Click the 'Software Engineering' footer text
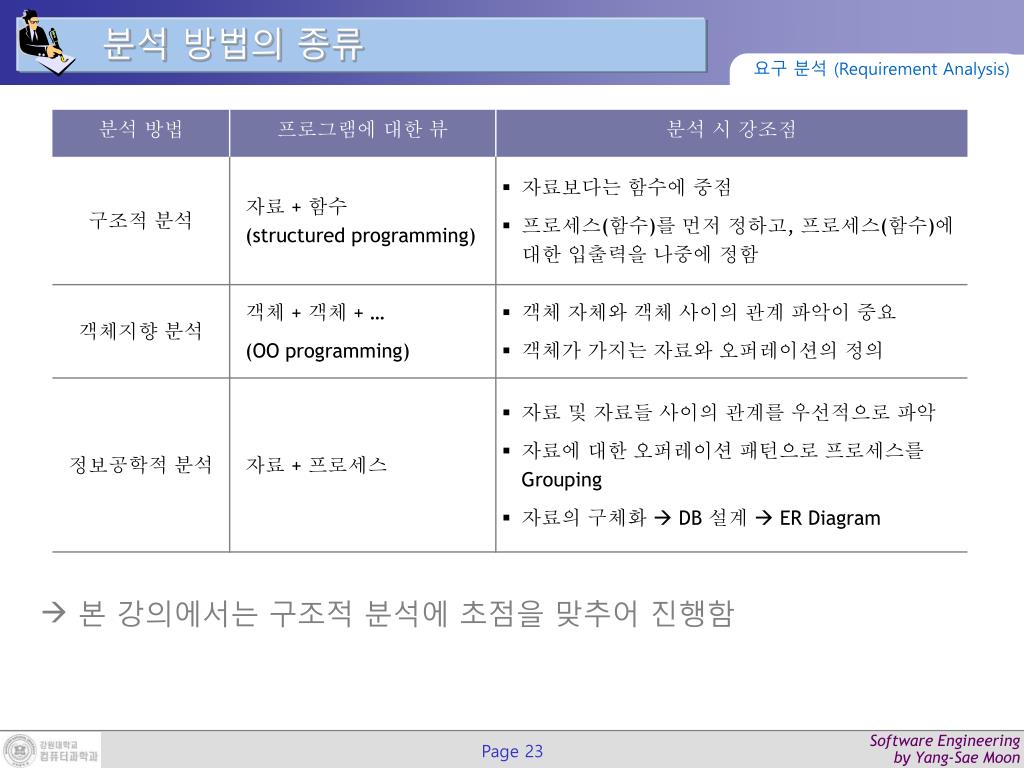 pos(944,741)
